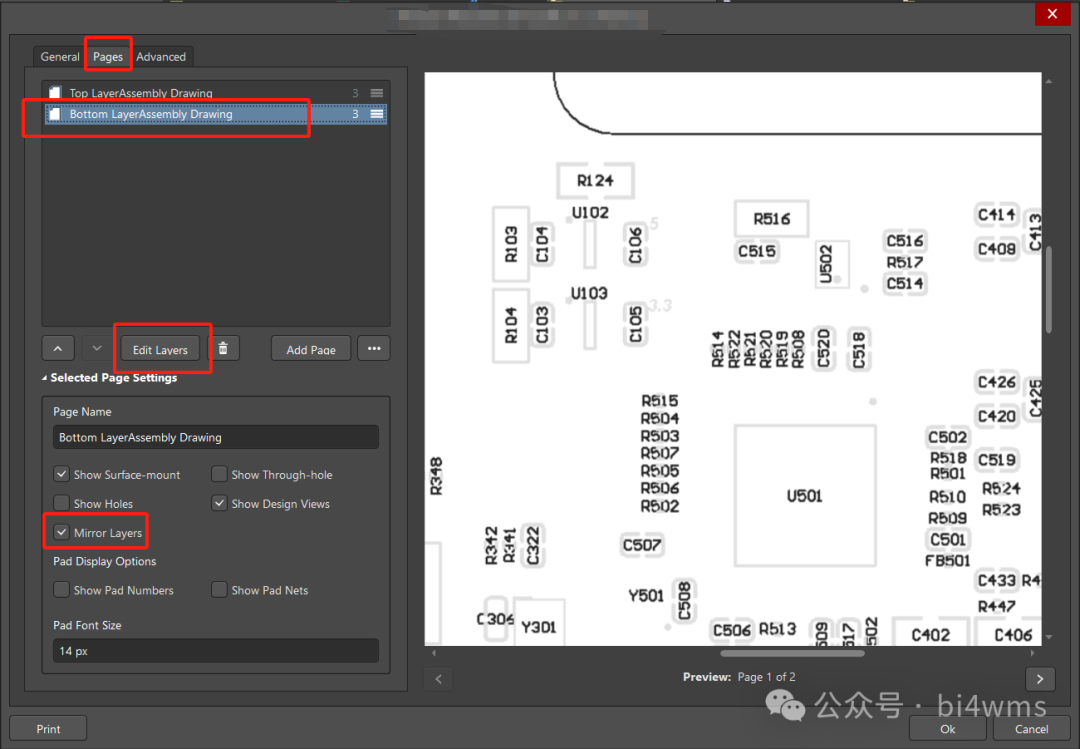Move selected page down with arrow button
1080x749 pixels.
click(96, 348)
